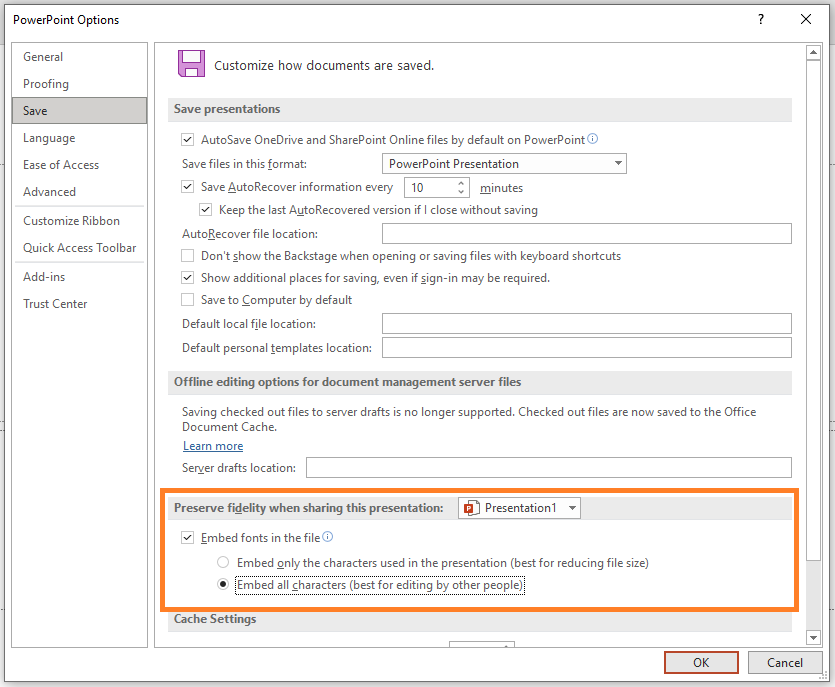Click the scrollbar up arrow

point(813,52)
